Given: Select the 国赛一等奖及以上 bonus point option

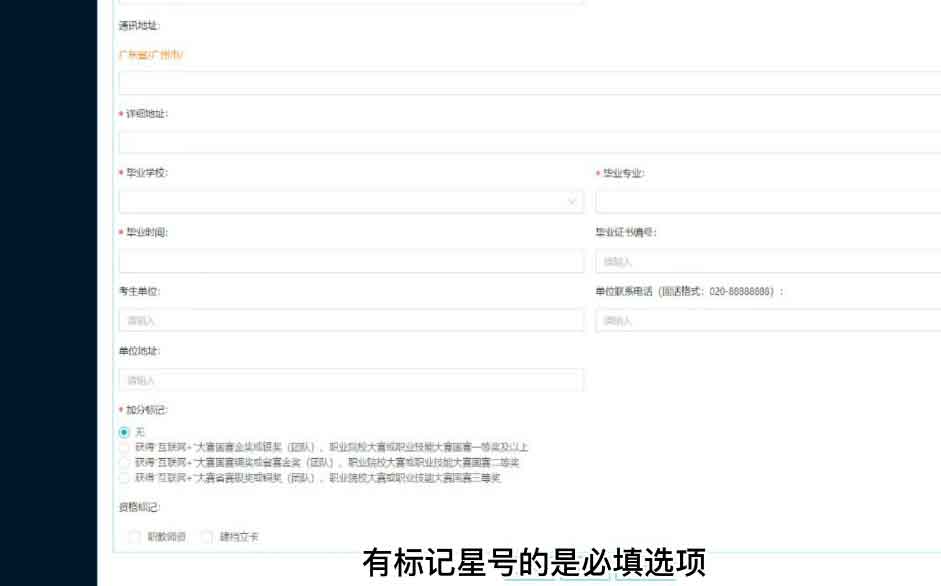Looking at the screenshot, I should (x=123, y=447).
